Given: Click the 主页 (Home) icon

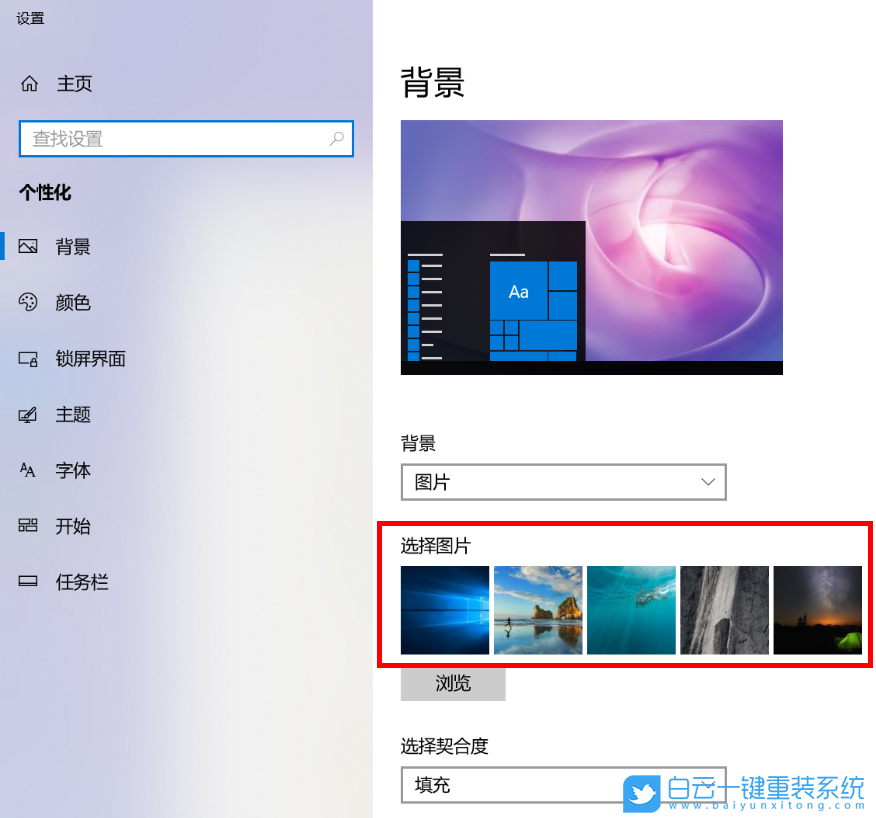Looking at the screenshot, I should (x=29, y=83).
